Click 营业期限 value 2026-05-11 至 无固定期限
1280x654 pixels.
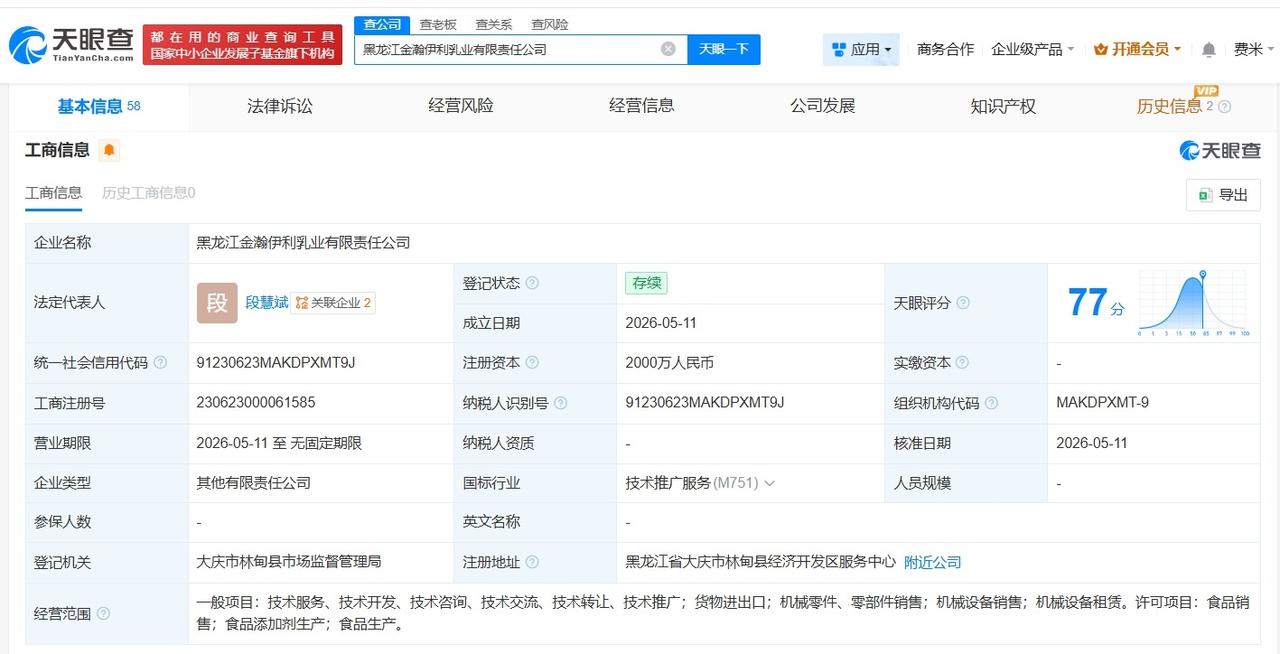(x=279, y=443)
